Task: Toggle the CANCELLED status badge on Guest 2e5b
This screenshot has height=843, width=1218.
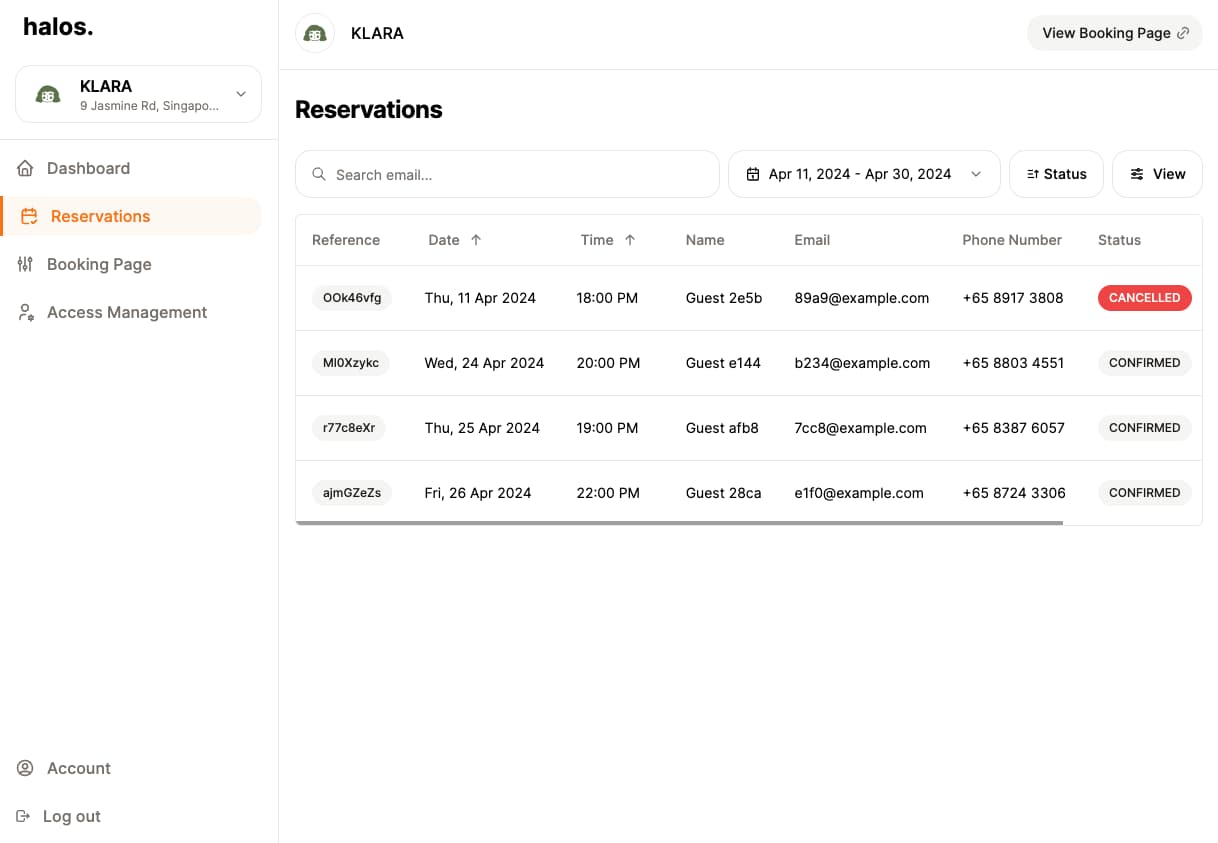Action: [x=1144, y=297]
